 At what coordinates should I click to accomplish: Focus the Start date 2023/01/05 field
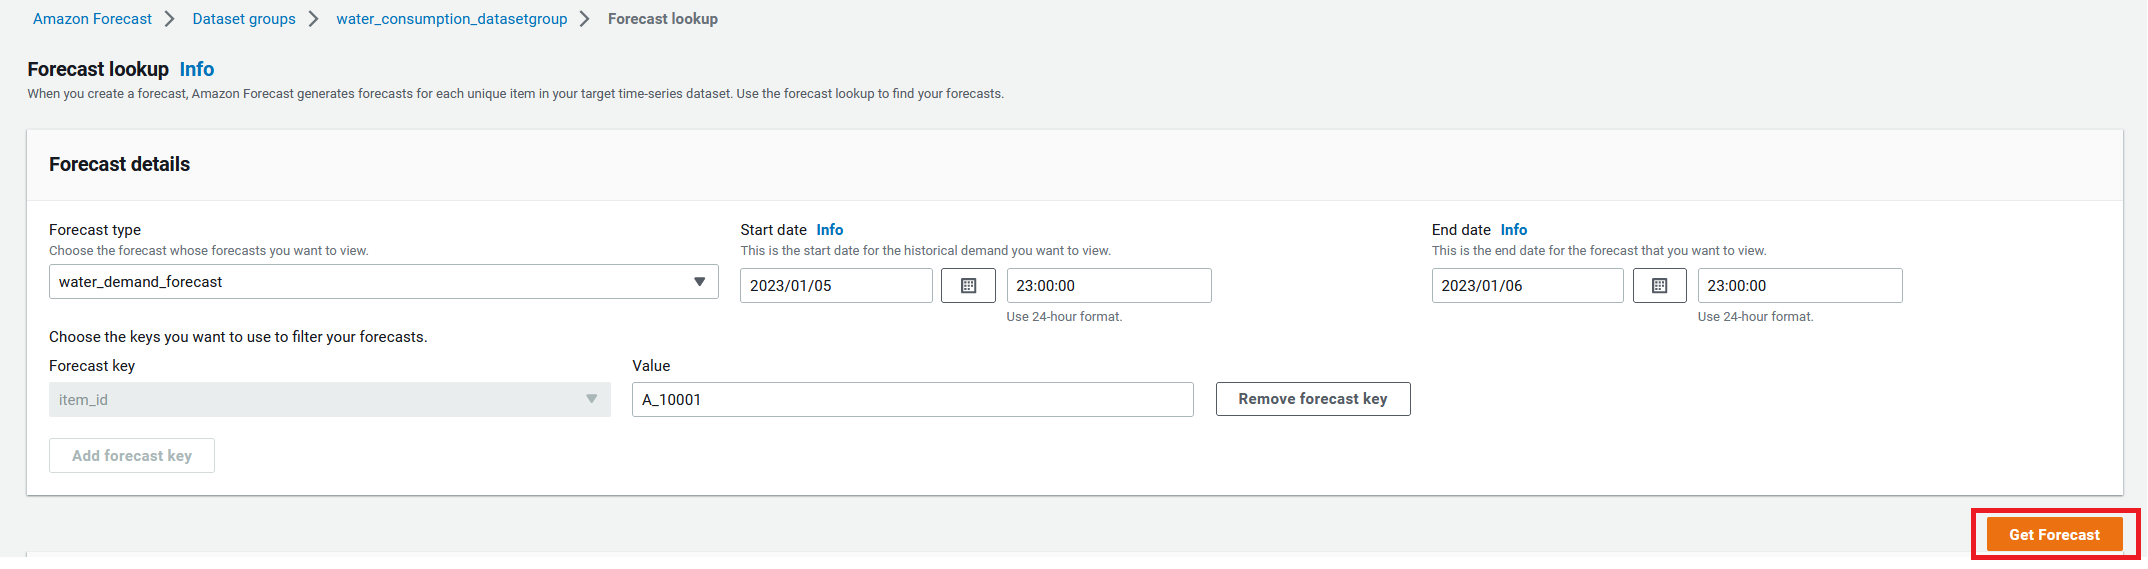point(836,286)
